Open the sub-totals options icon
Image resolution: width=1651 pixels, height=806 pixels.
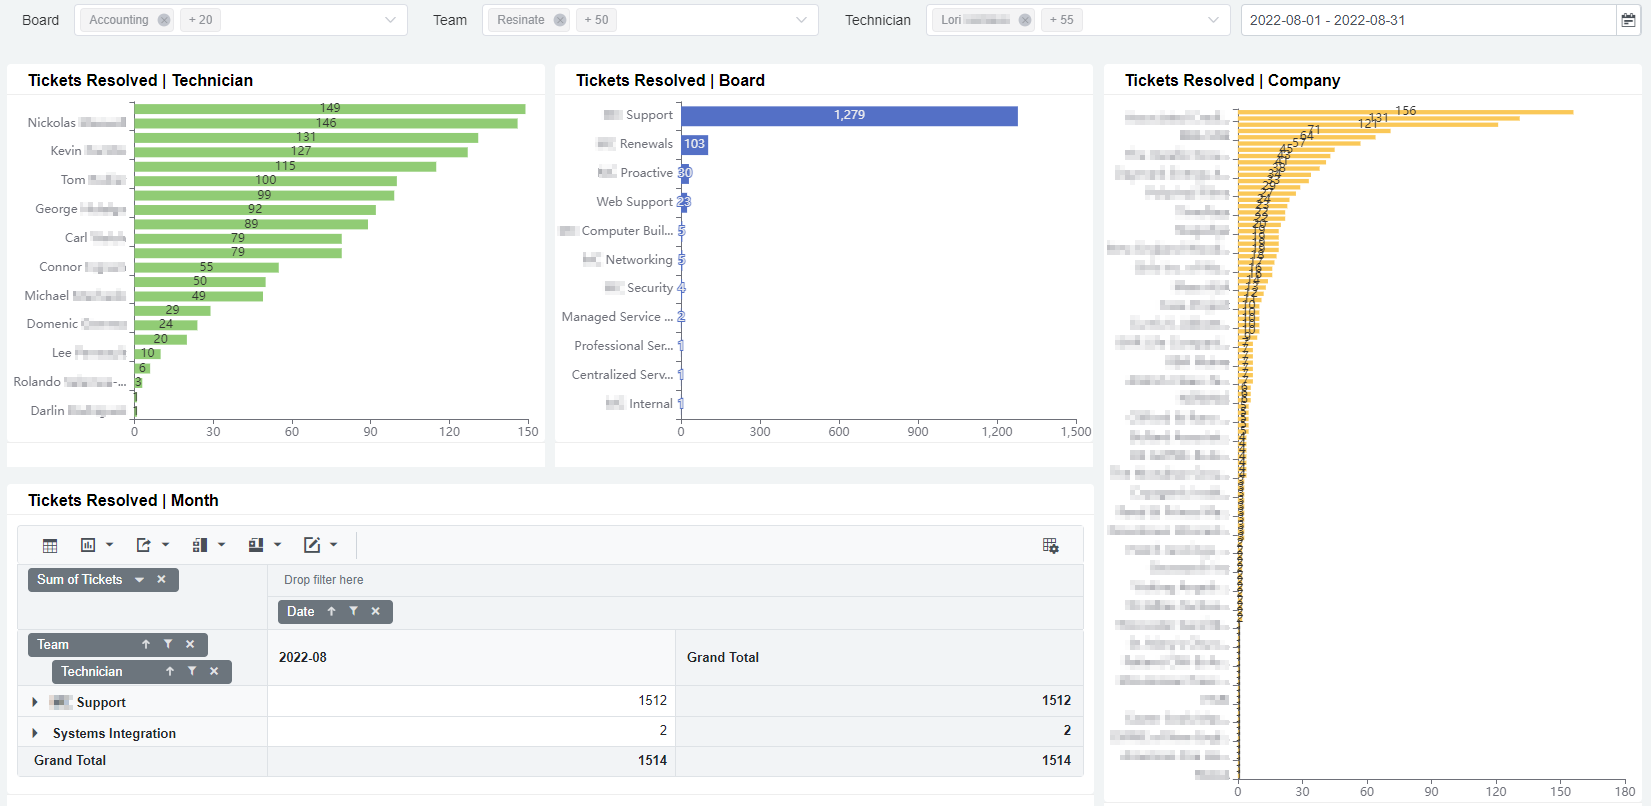coord(208,545)
